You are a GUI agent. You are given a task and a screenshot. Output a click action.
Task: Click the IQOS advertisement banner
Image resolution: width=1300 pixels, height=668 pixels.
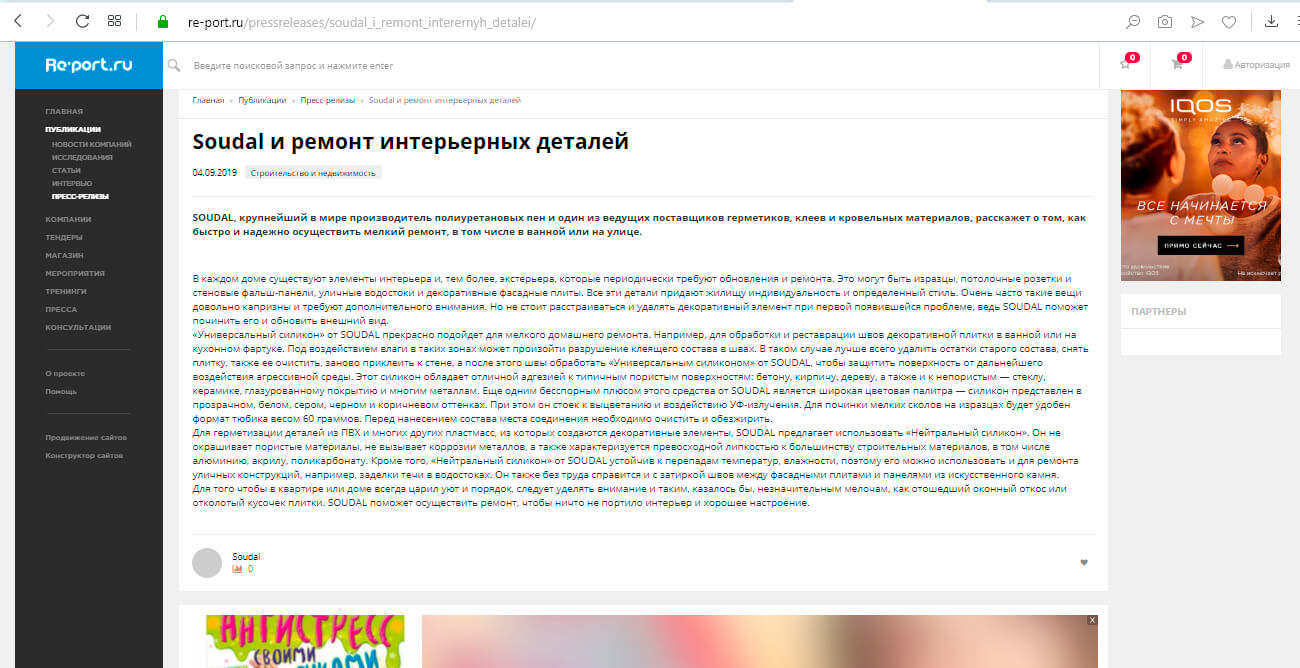[1200, 185]
